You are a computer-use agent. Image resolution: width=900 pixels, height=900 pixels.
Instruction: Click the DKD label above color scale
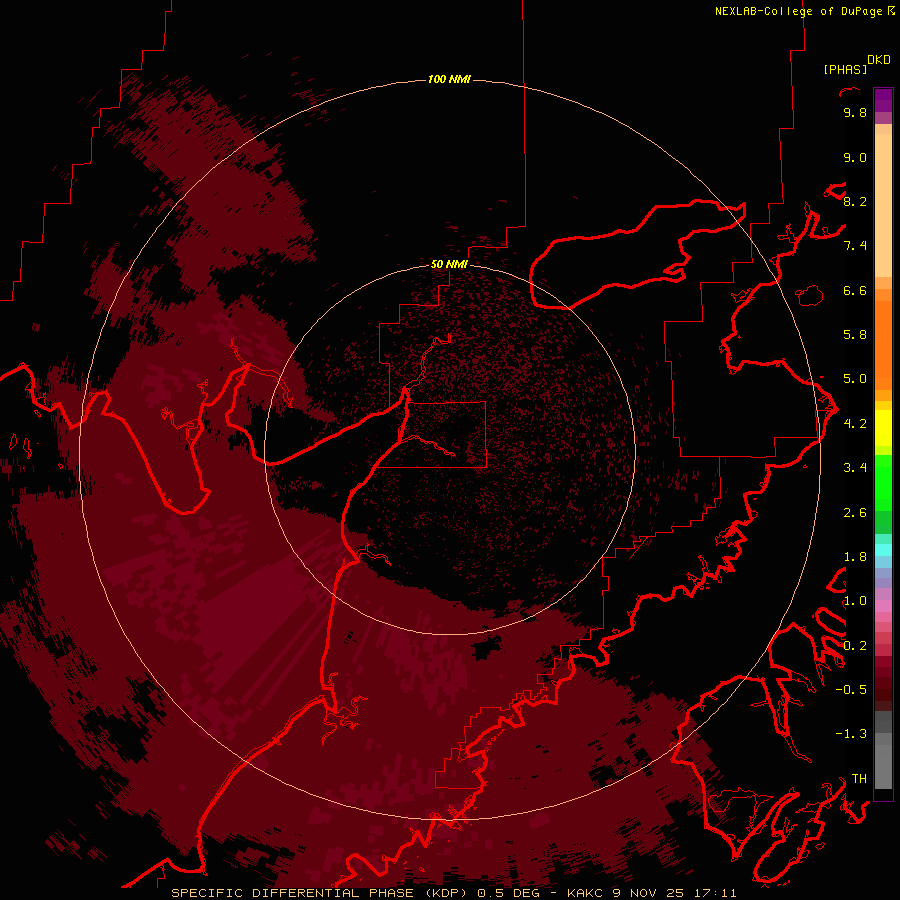point(879,59)
